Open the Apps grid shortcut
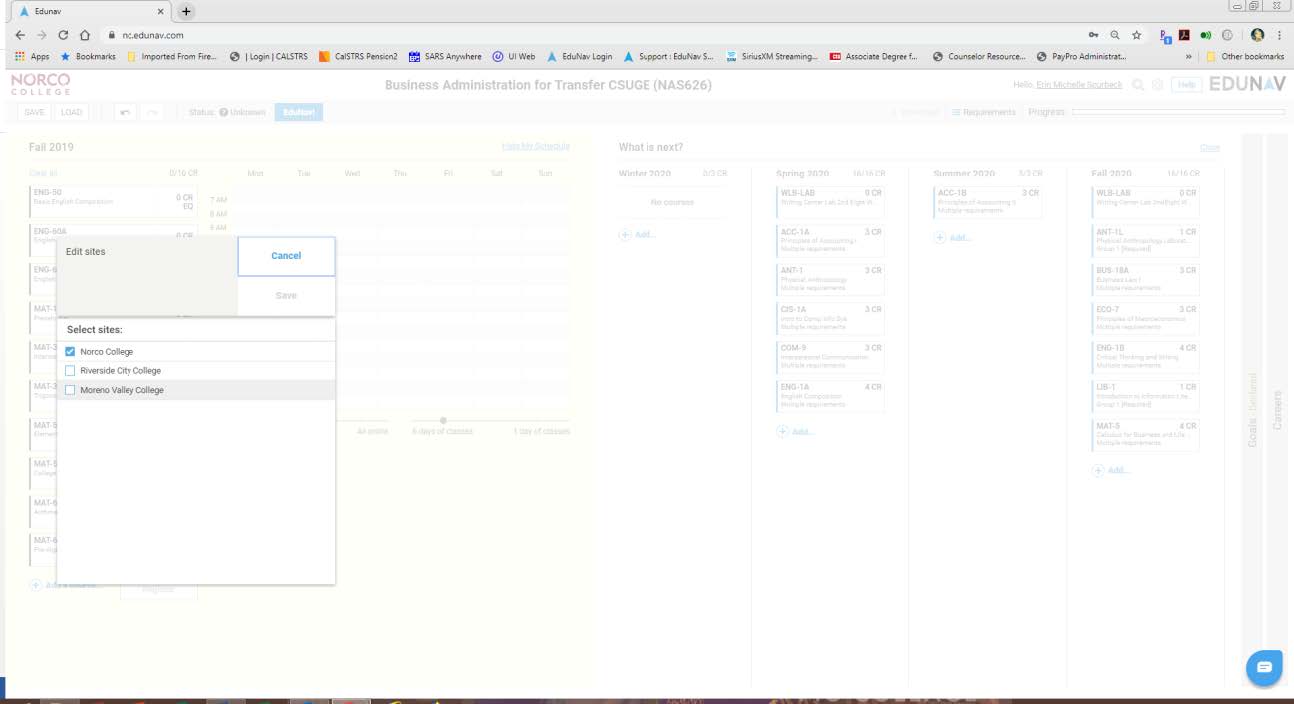The height and width of the screenshot is (704, 1294). (x=32, y=57)
